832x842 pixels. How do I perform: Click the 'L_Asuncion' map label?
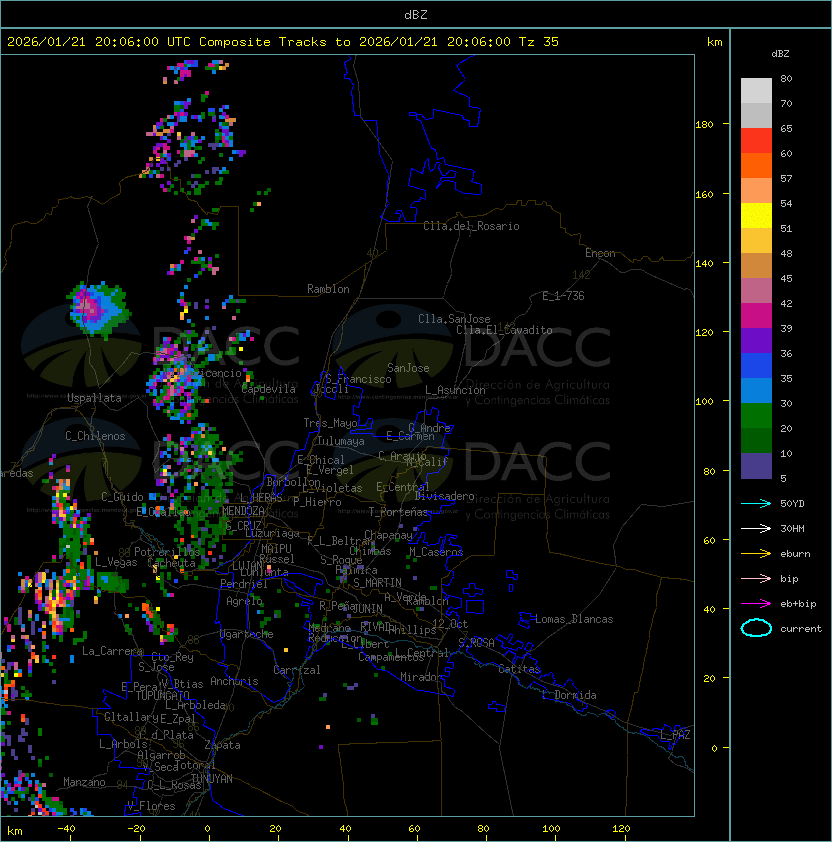(455, 390)
